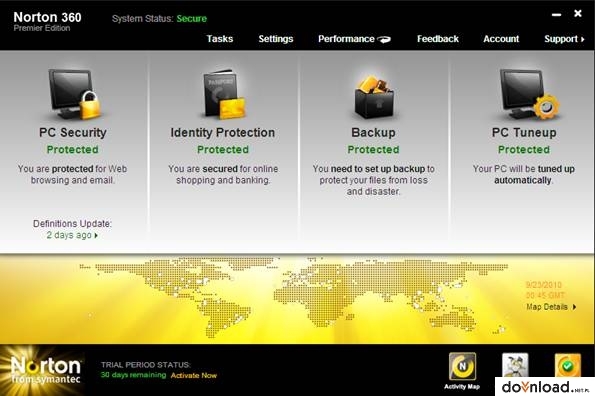Click the PC Security heading
This screenshot has height=396, width=595.
pyautogui.click(x=73, y=132)
